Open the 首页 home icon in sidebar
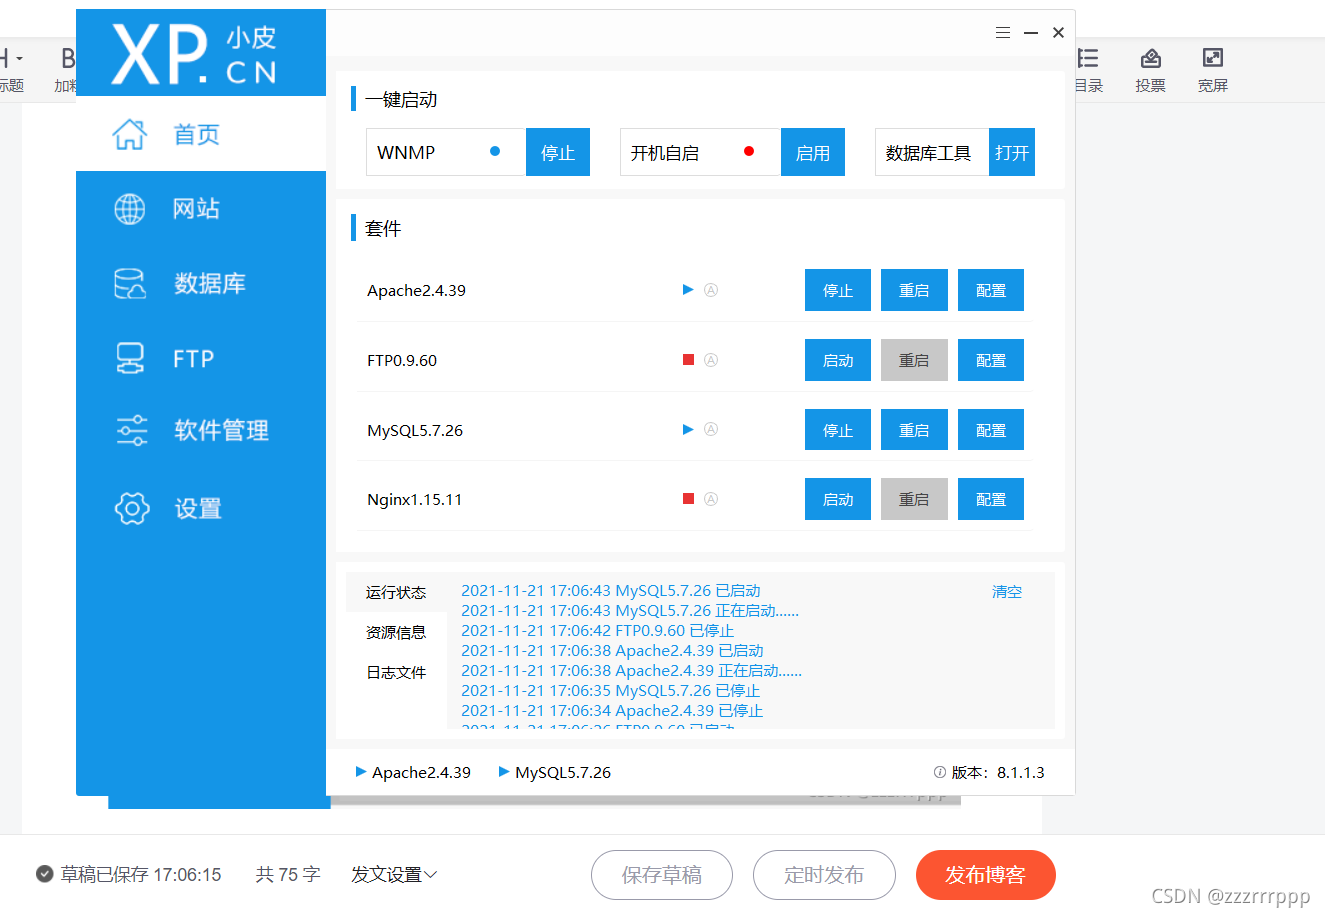The image size is (1325, 917). point(130,134)
